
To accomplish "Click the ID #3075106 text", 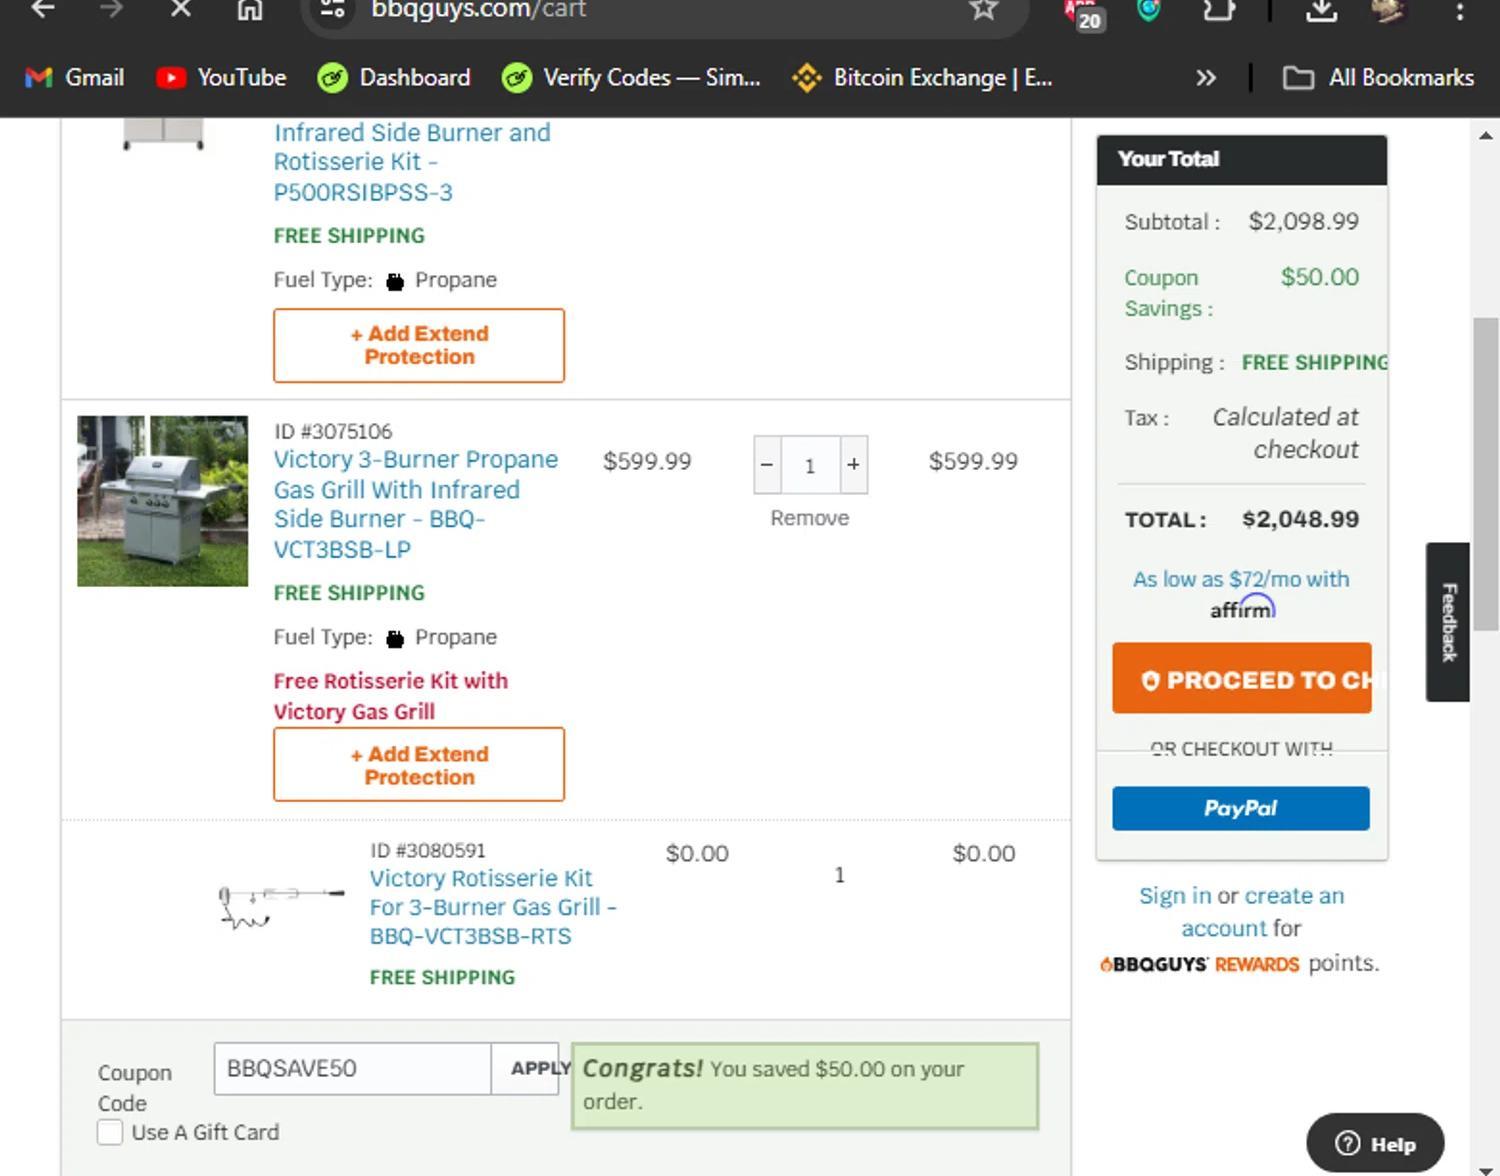I will click(333, 431).
